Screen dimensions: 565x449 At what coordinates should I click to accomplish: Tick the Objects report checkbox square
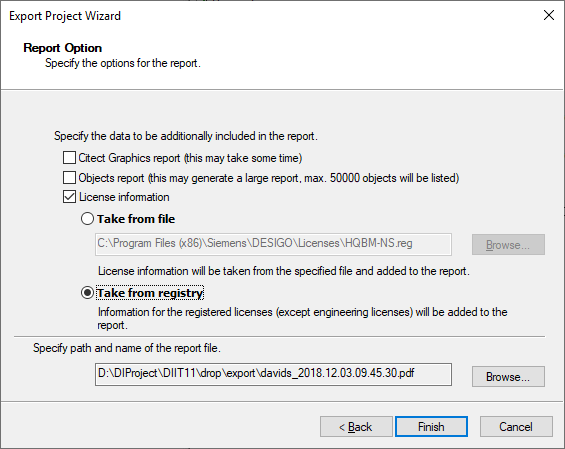point(69,178)
